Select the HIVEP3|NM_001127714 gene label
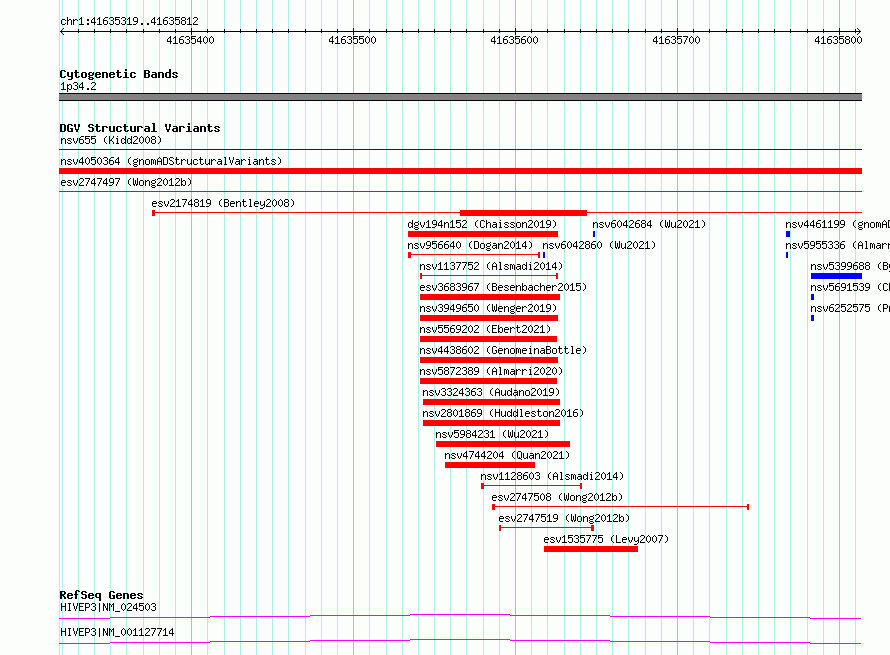Screen dimensions: 890x655 point(117,632)
